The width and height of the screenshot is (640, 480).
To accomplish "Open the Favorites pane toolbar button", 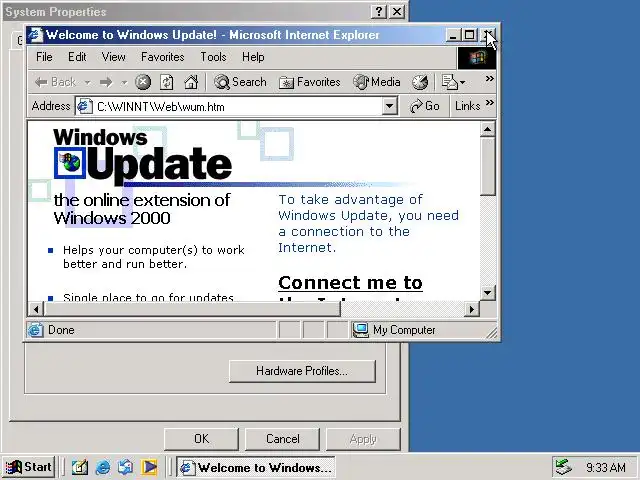I will (309, 82).
